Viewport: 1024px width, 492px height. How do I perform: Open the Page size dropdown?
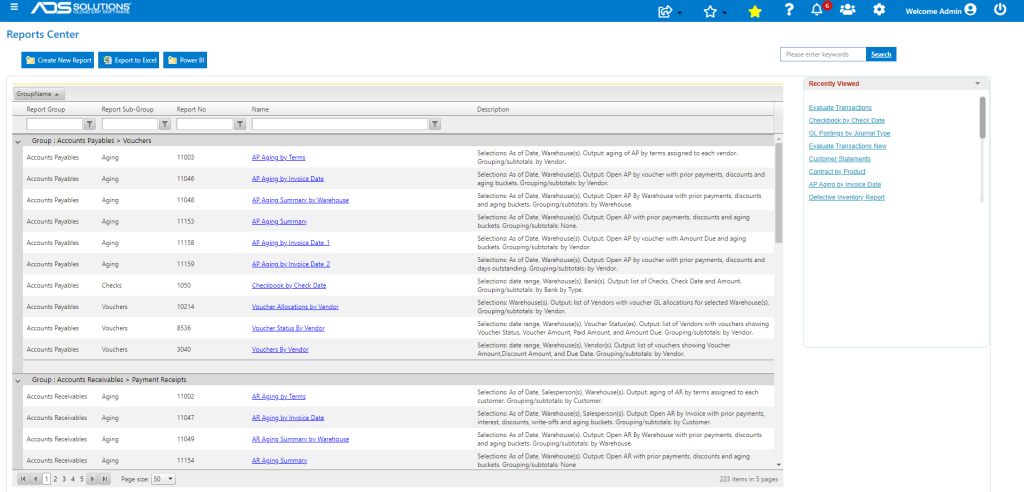[x=163, y=479]
